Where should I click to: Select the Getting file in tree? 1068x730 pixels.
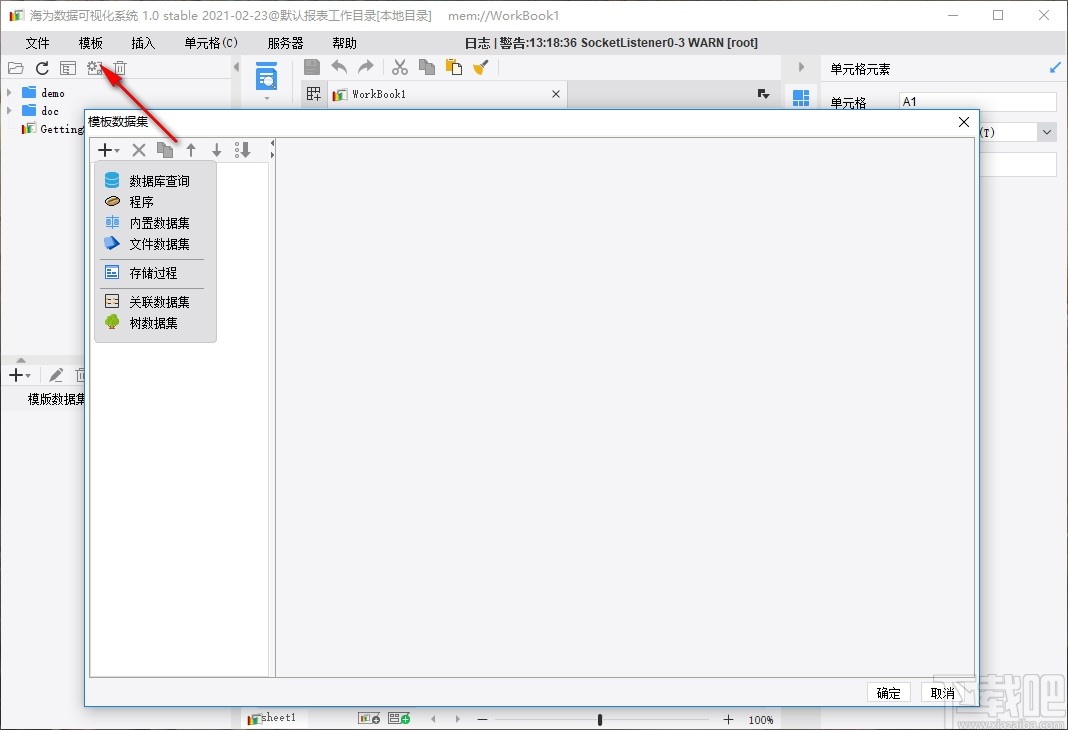pyautogui.click(x=52, y=129)
